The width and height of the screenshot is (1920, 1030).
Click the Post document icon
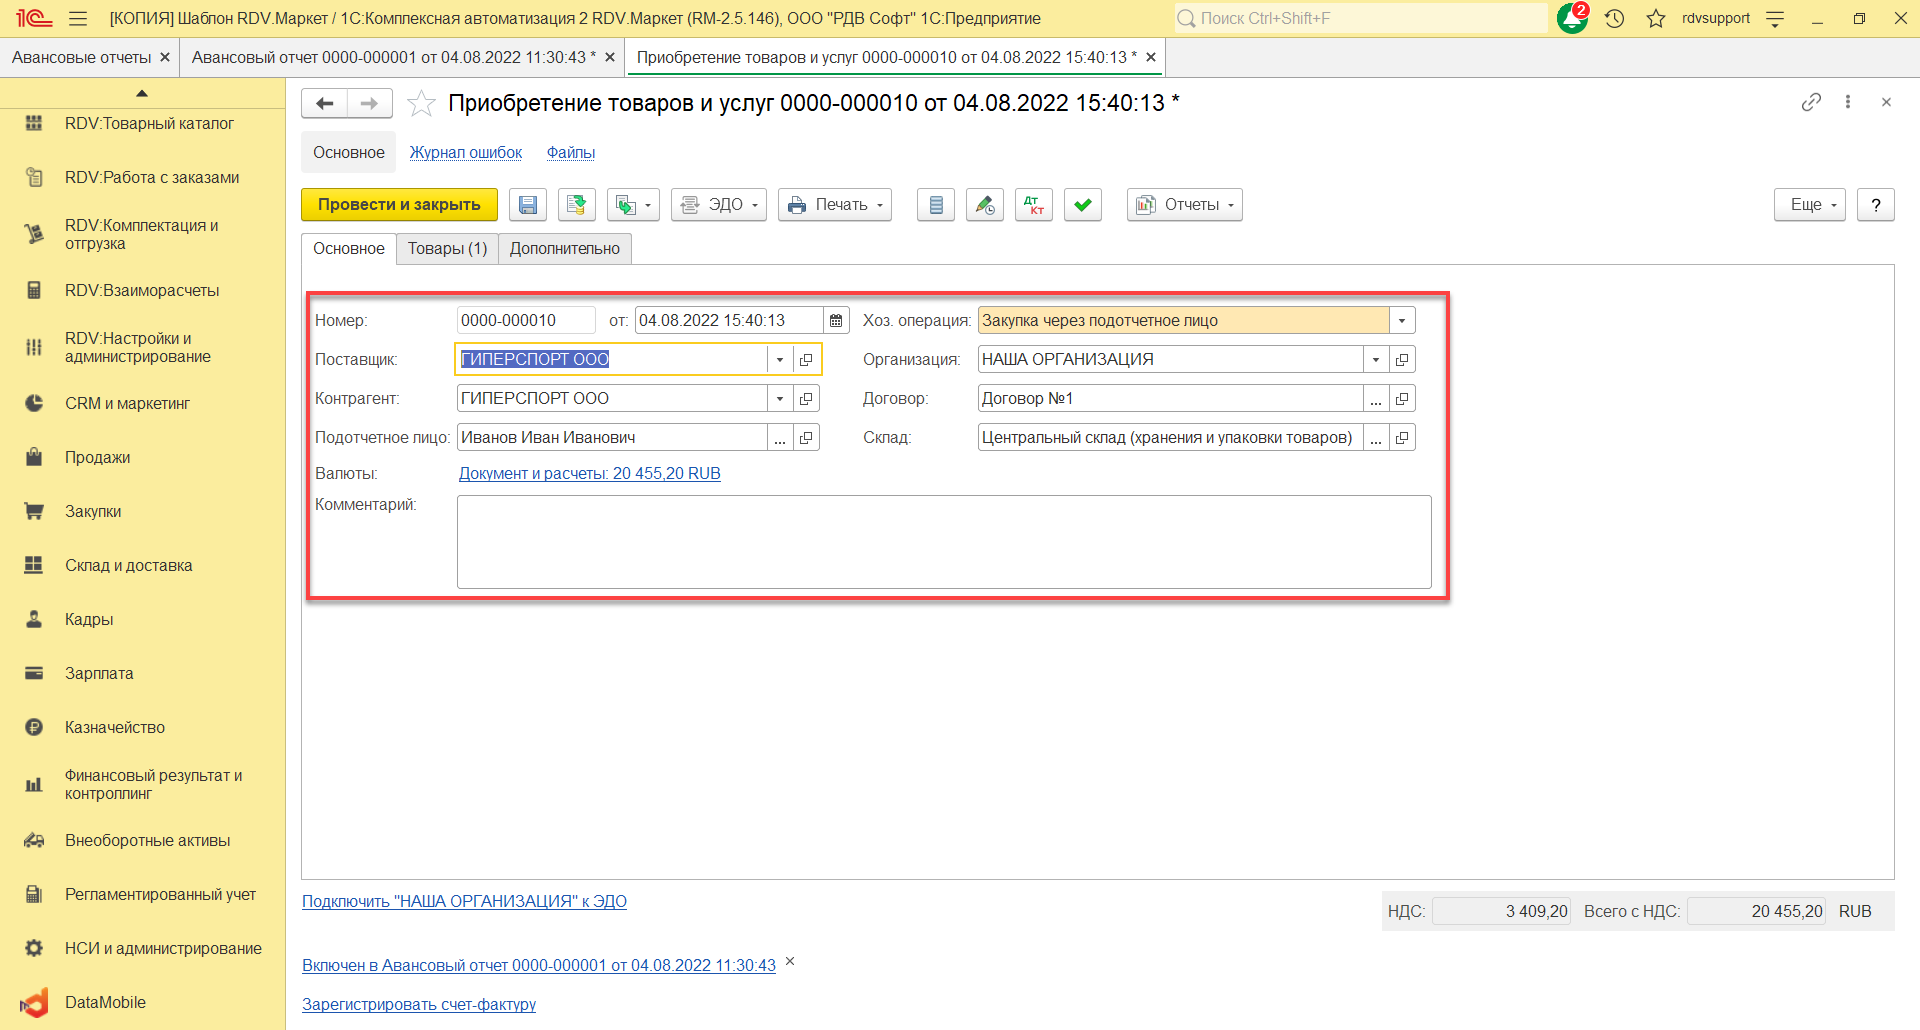point(576,205)
